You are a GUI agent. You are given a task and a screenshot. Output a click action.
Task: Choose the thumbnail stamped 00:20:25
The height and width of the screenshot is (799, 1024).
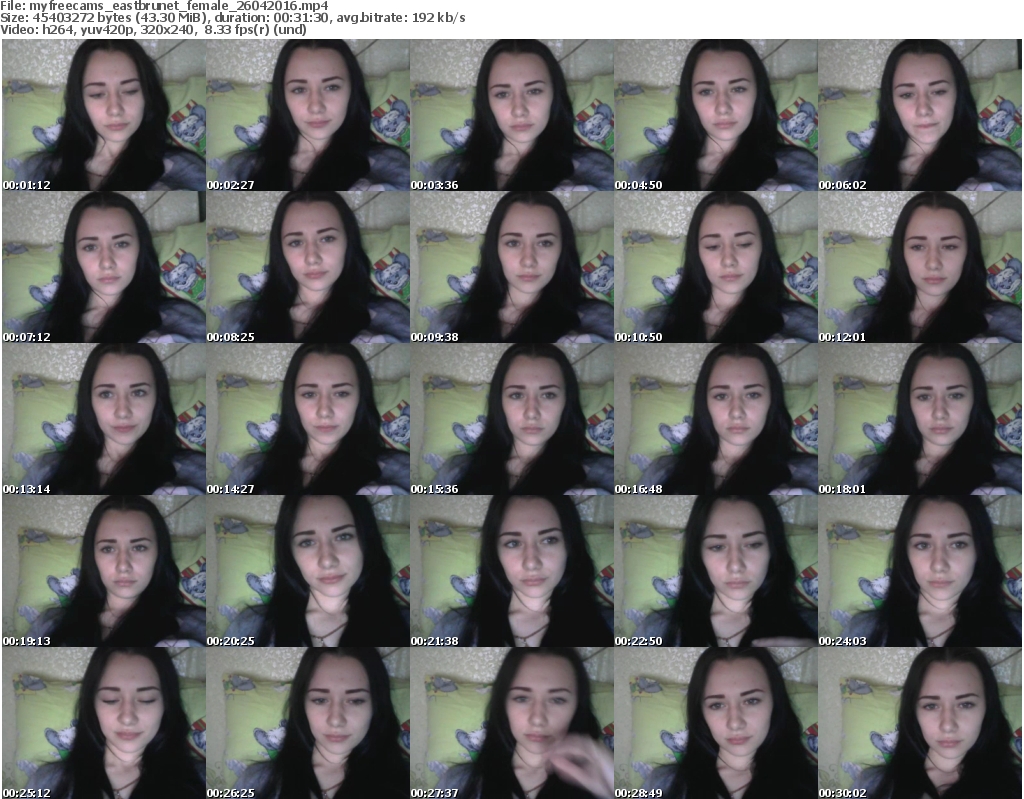(308, 571)
